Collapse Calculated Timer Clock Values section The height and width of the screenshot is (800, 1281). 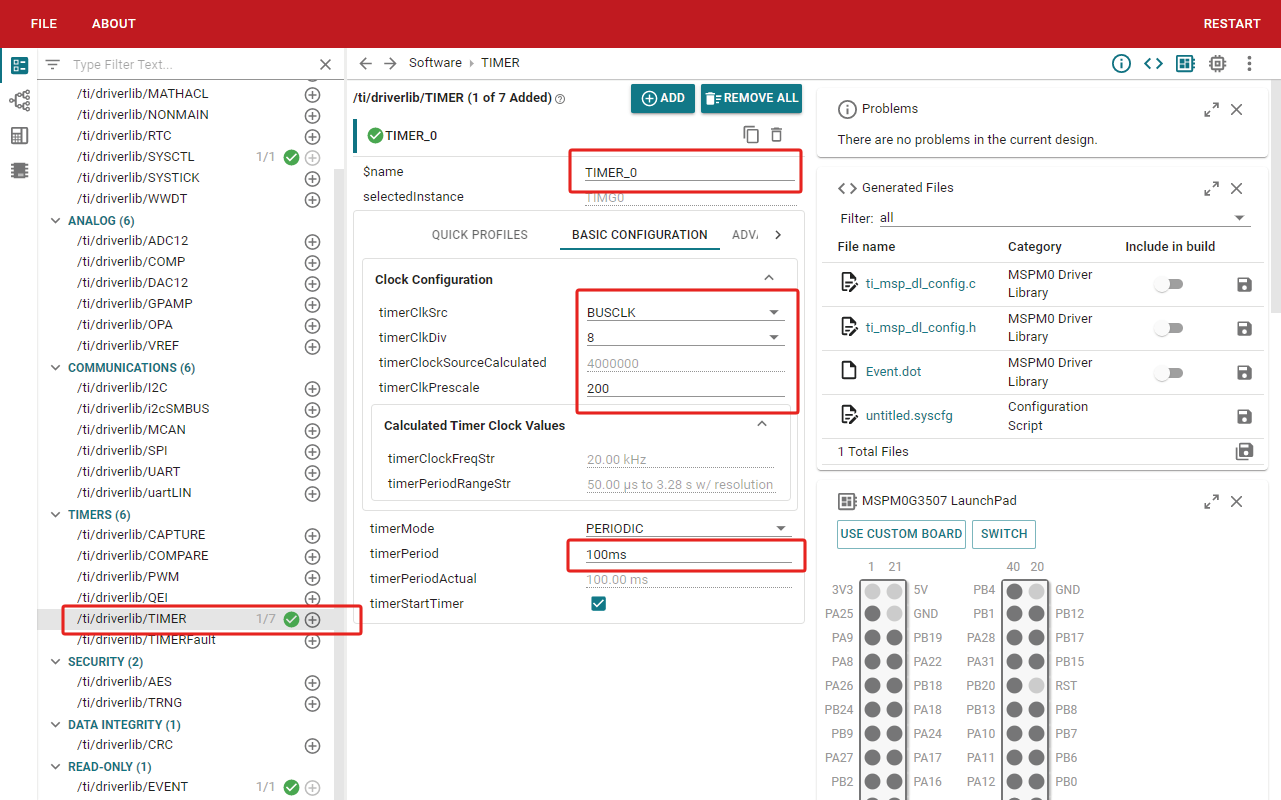point(762,425)
